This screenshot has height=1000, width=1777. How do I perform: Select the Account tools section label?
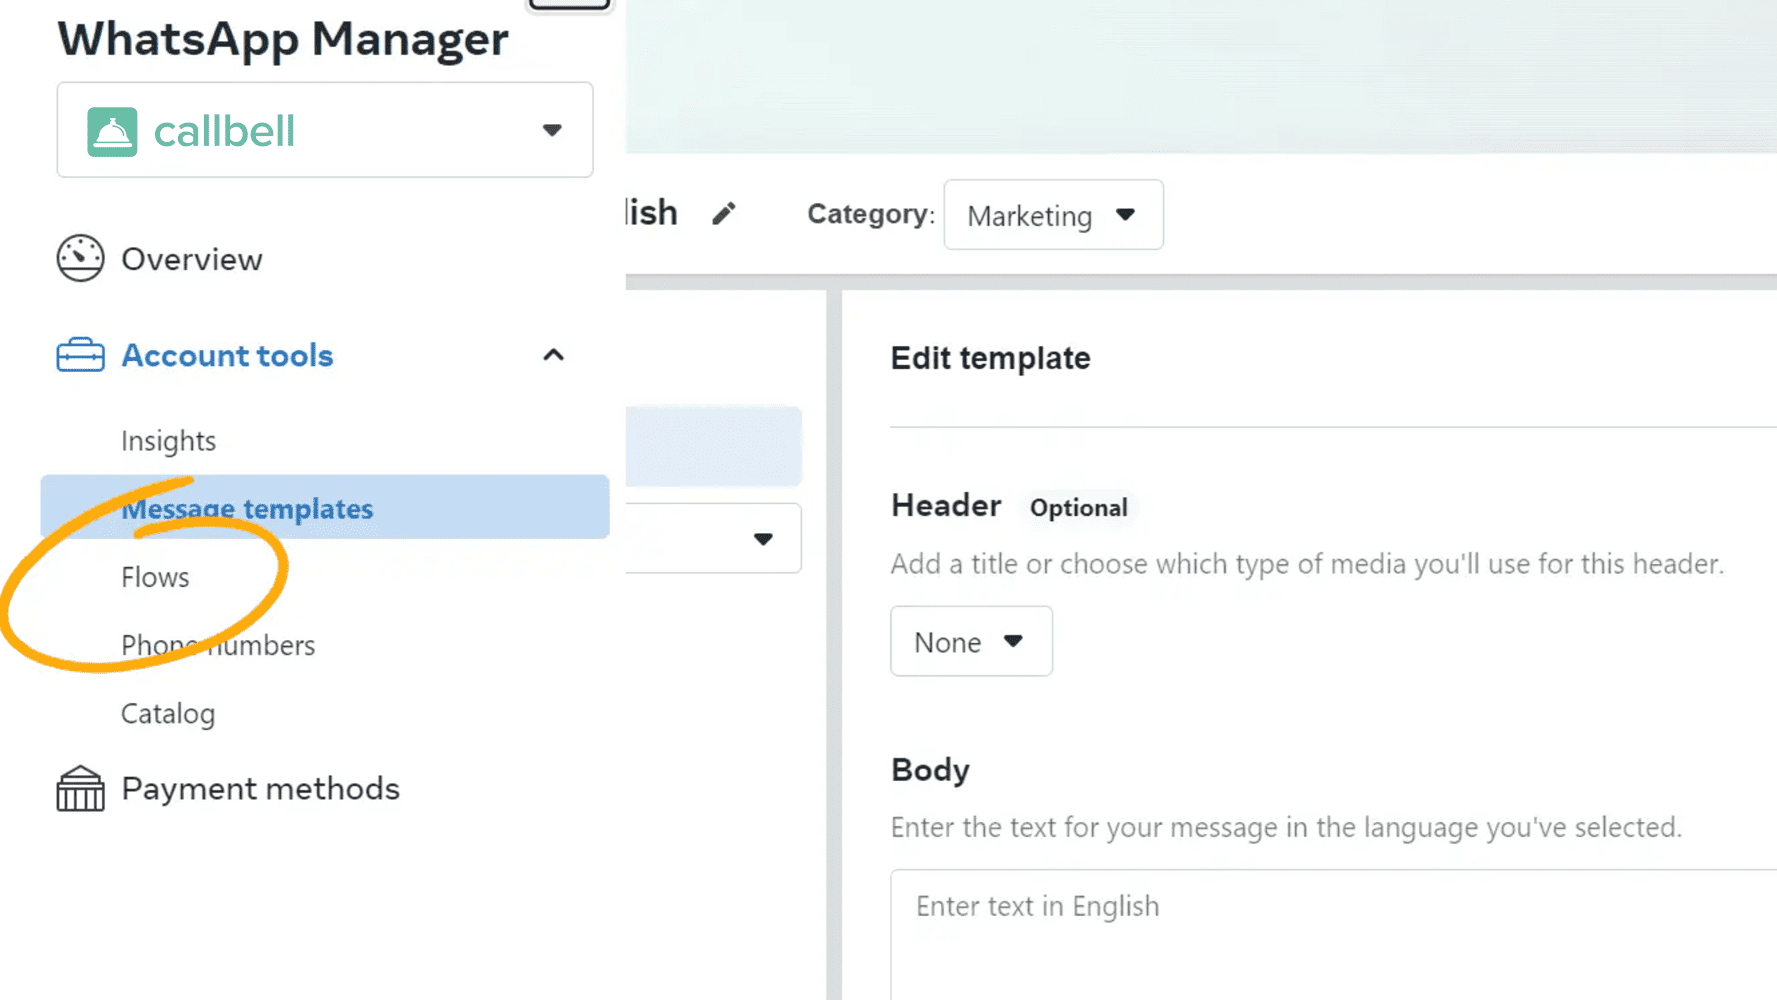(227, 356)
